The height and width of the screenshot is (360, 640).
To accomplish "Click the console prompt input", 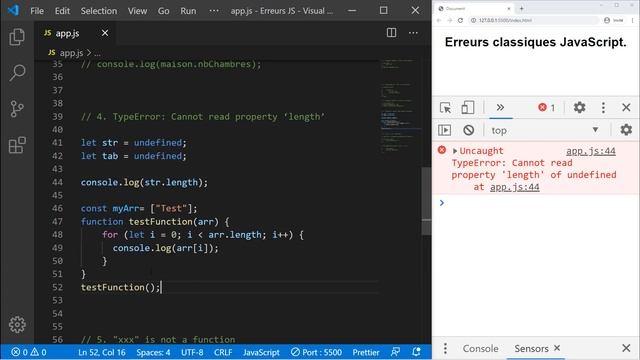I will point(541,203).
